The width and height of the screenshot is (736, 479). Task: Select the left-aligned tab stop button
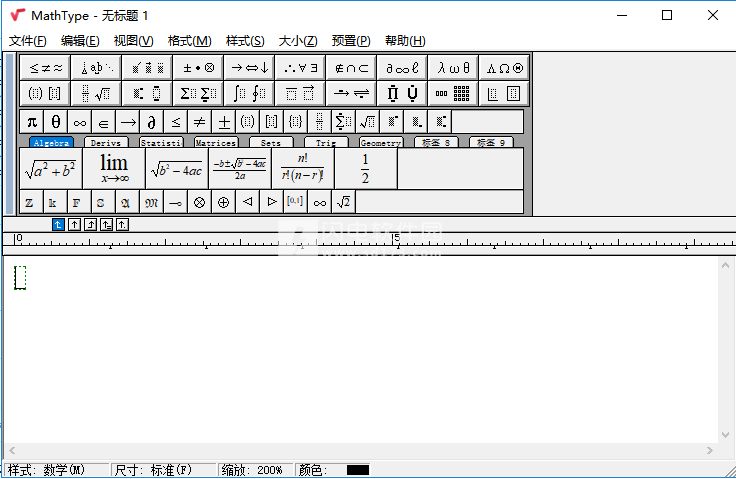pos(58,225)
